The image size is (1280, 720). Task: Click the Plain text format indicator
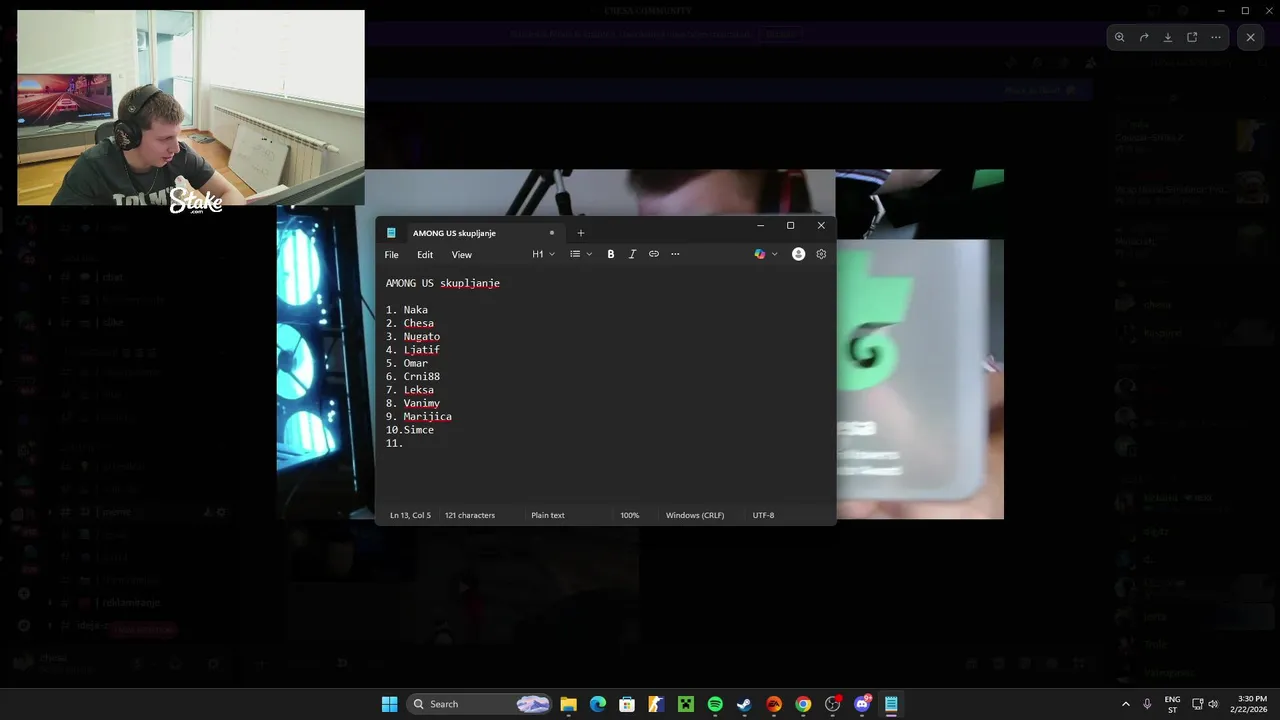(x=547, y=515)
